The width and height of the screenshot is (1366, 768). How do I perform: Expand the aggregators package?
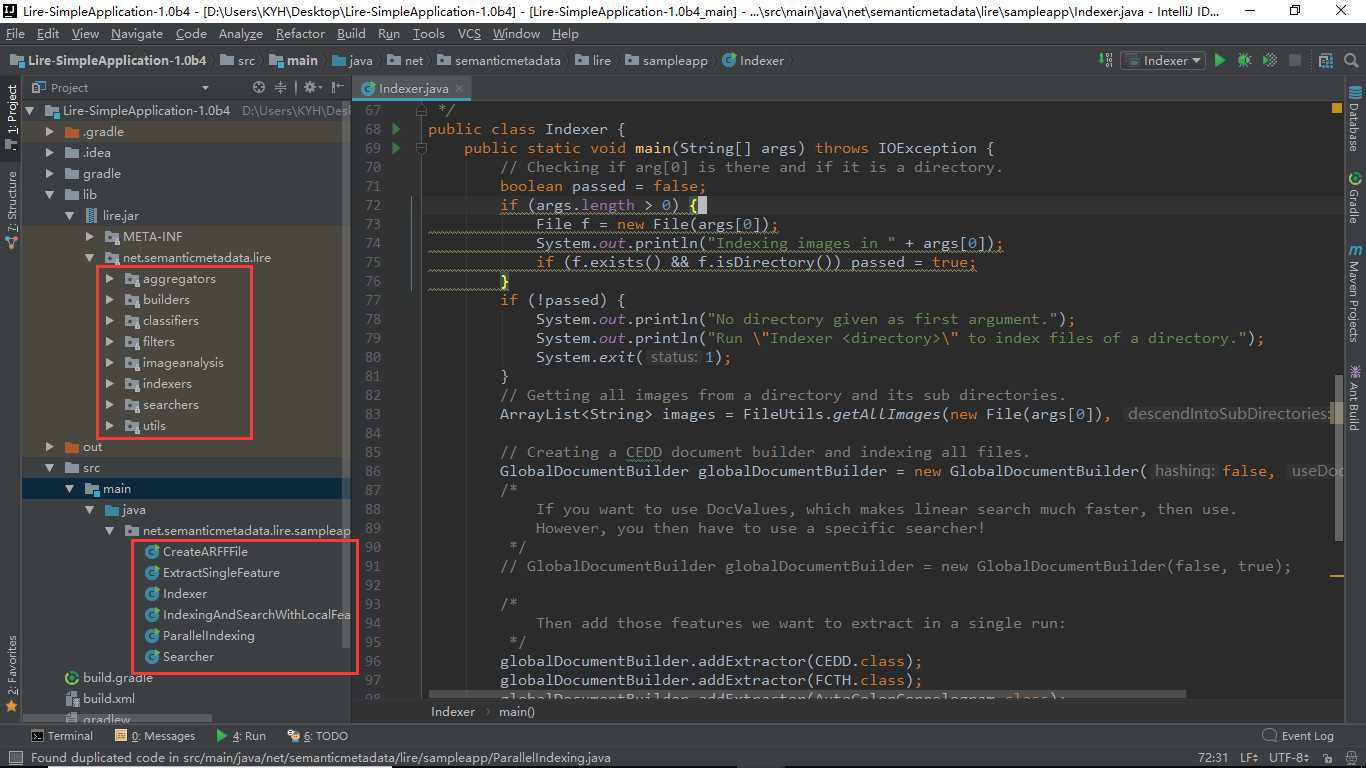110,278
